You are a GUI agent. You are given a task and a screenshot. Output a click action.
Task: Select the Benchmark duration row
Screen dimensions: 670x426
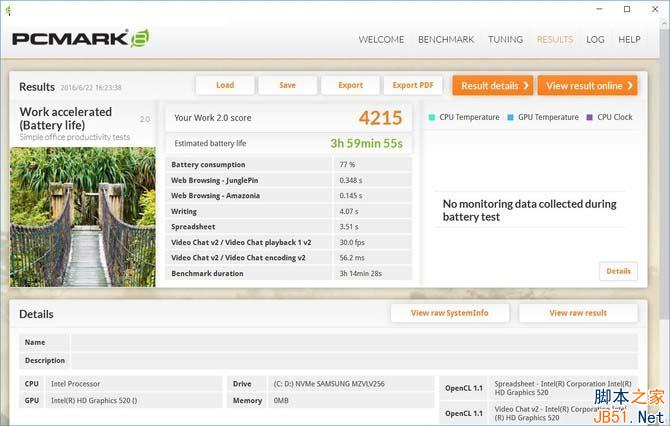289,273
